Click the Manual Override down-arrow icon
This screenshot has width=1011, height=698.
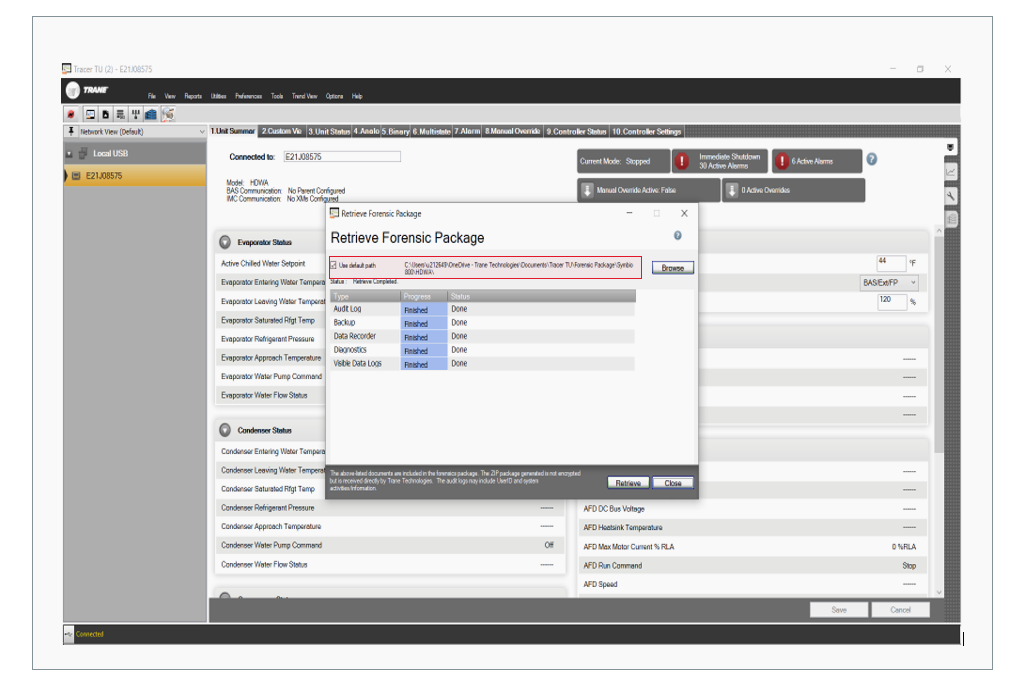(x=587, y=190)
